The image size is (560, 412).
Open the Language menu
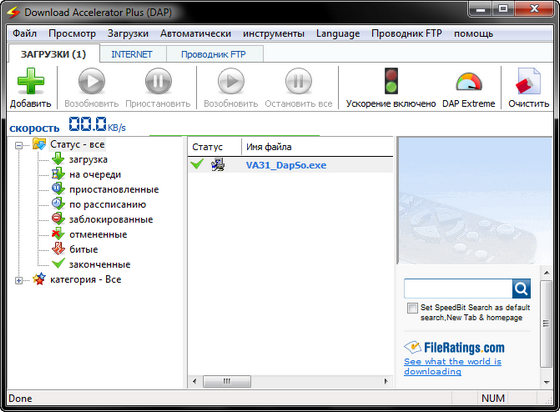click(x=338, y=34)
